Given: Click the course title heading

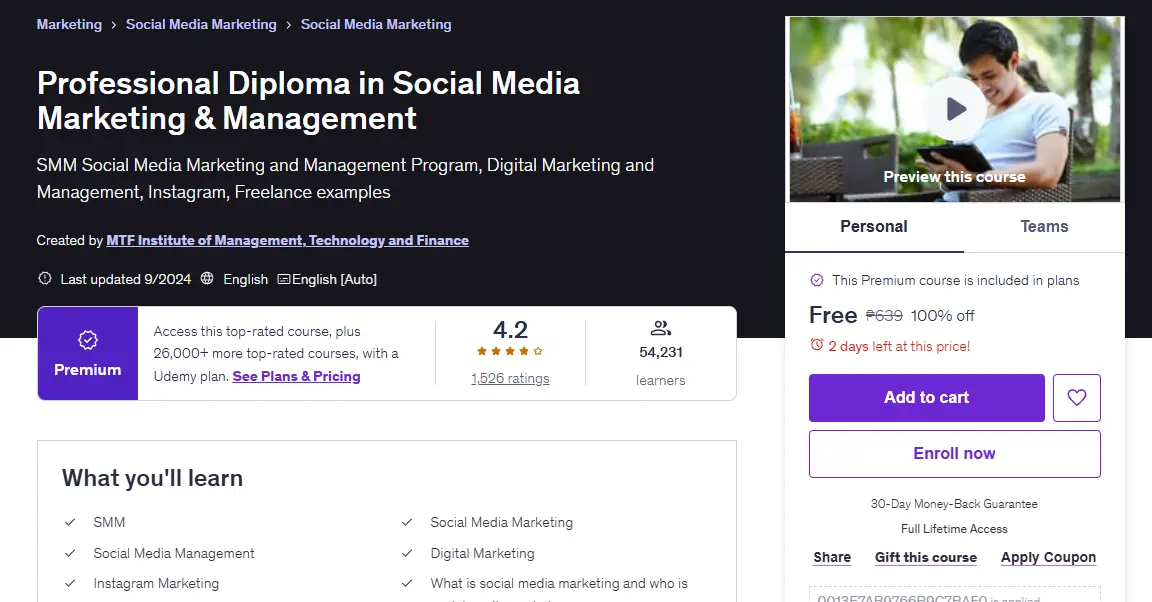Looking at the screenshot, I should coord(309,101).
